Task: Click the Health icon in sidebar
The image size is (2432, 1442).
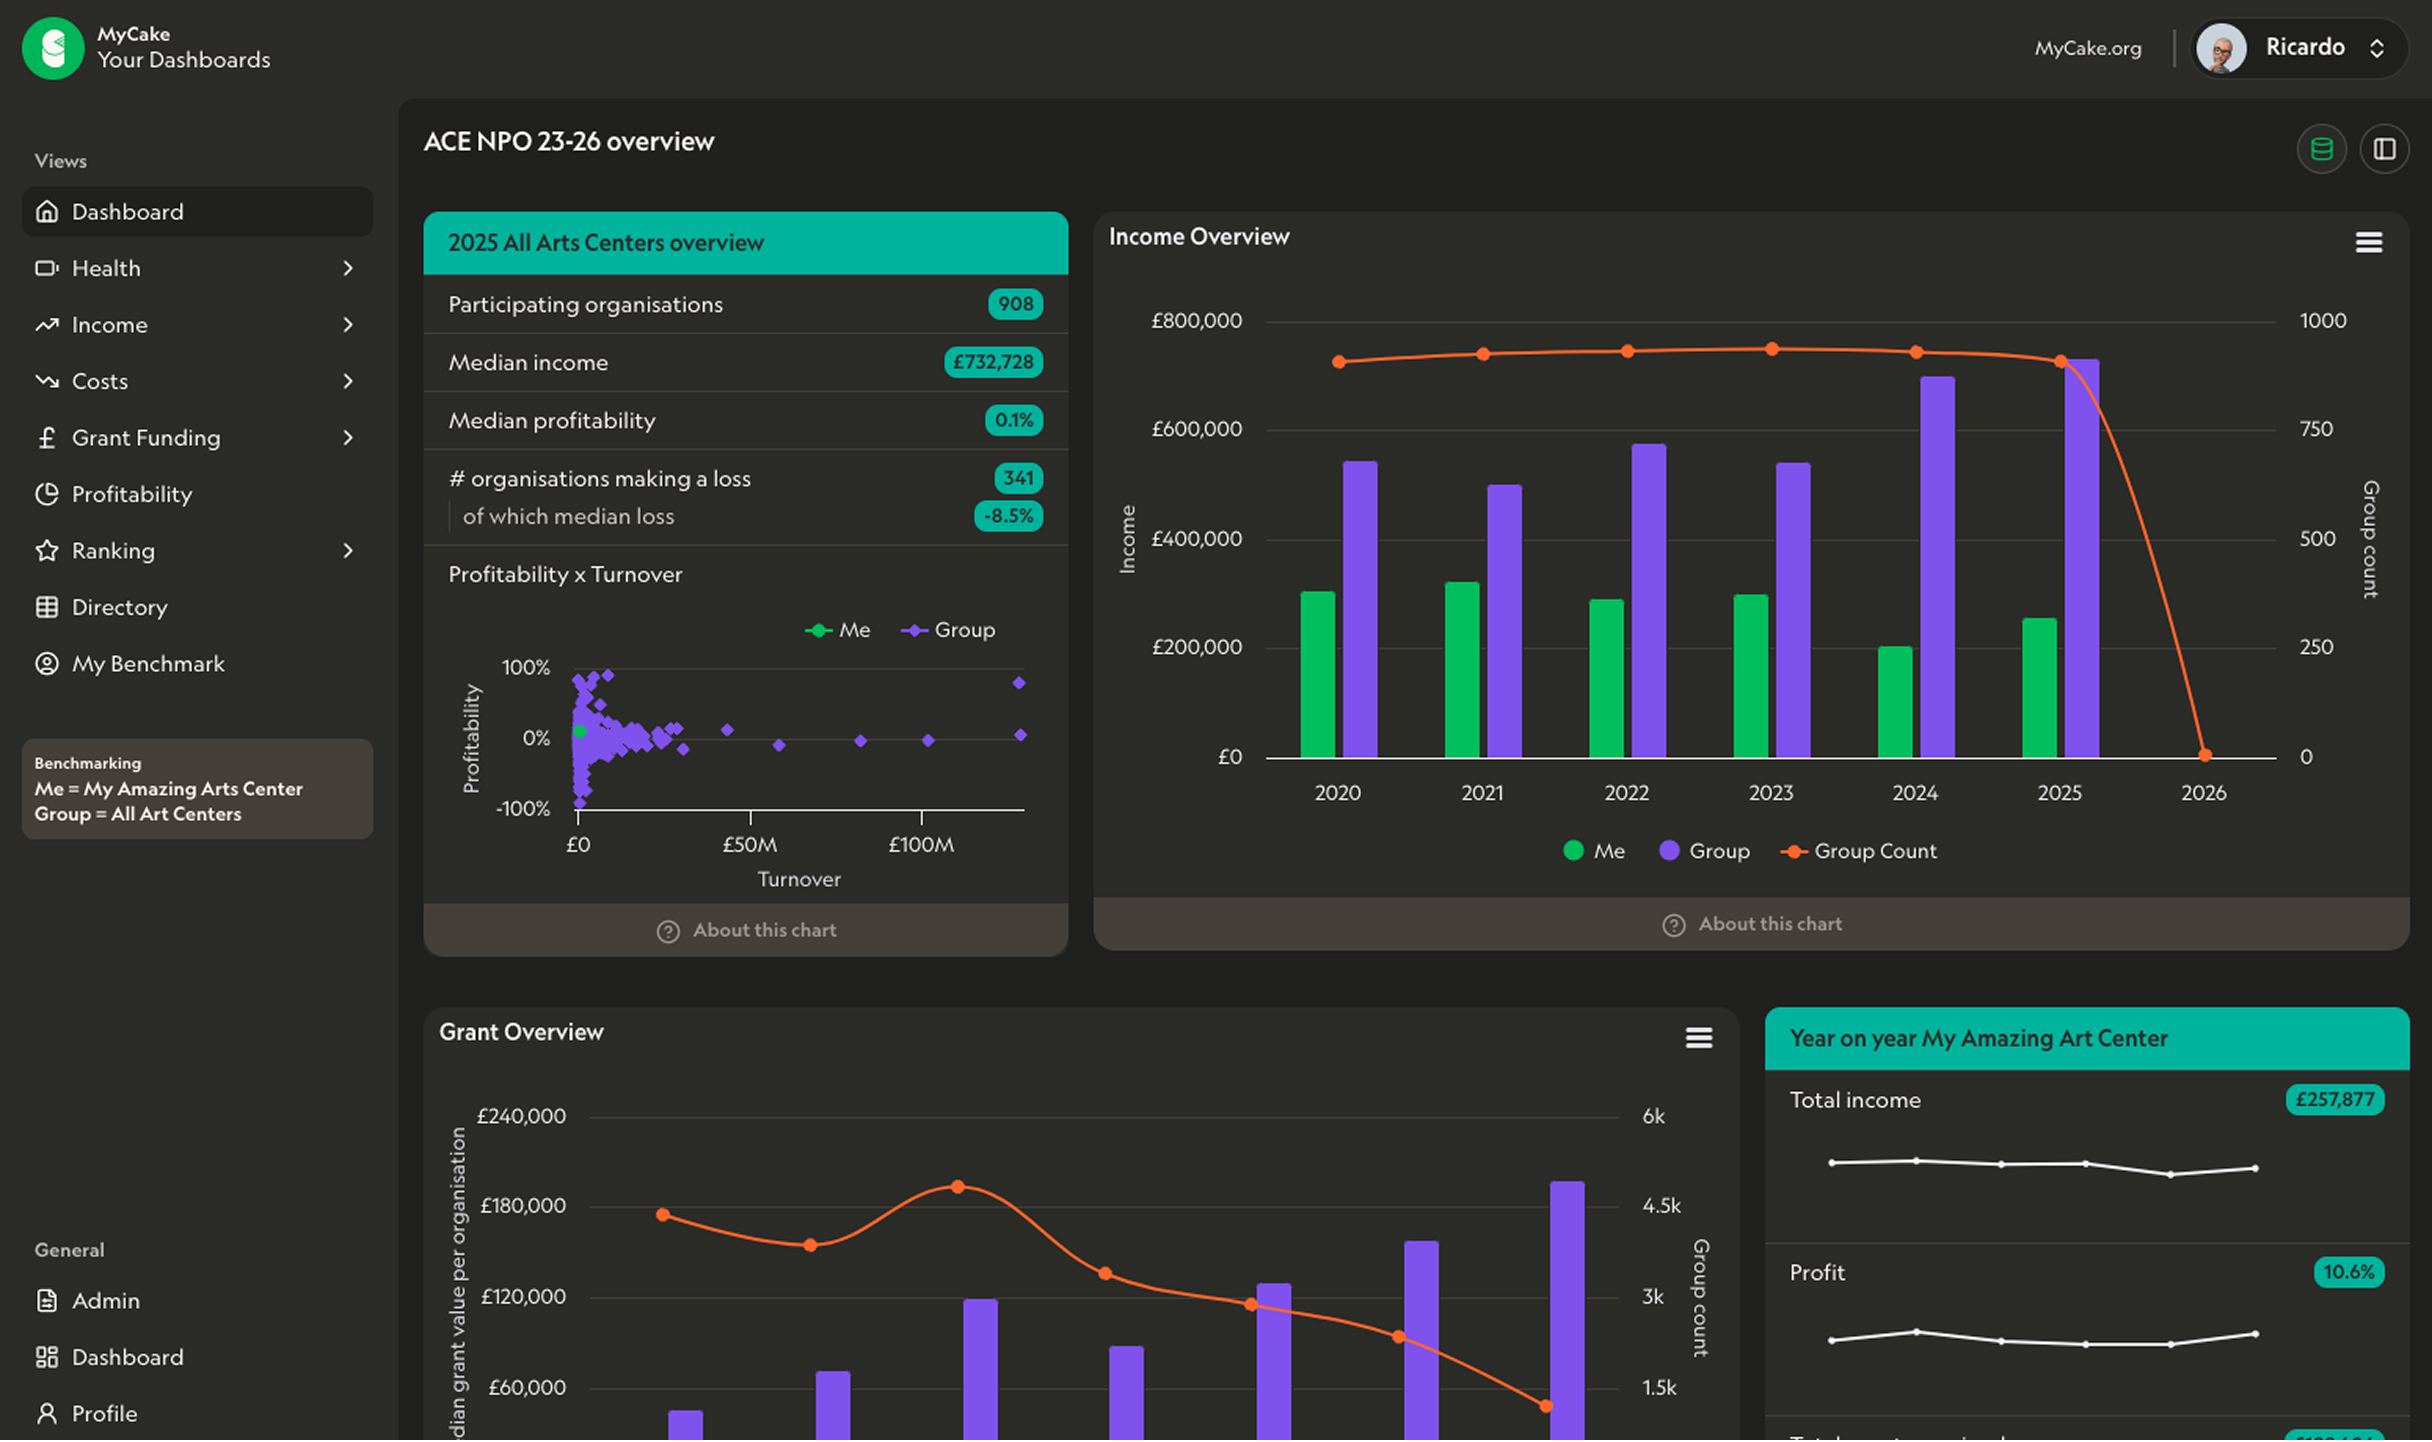Action: tap(47, 268)
